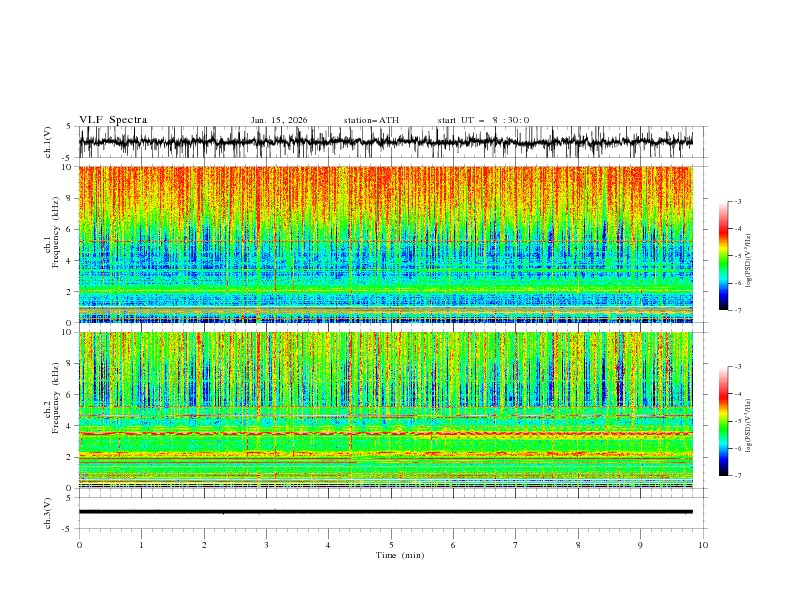
Task: Click the "start UT = 8 :30:0" header text
Action: 483,120
